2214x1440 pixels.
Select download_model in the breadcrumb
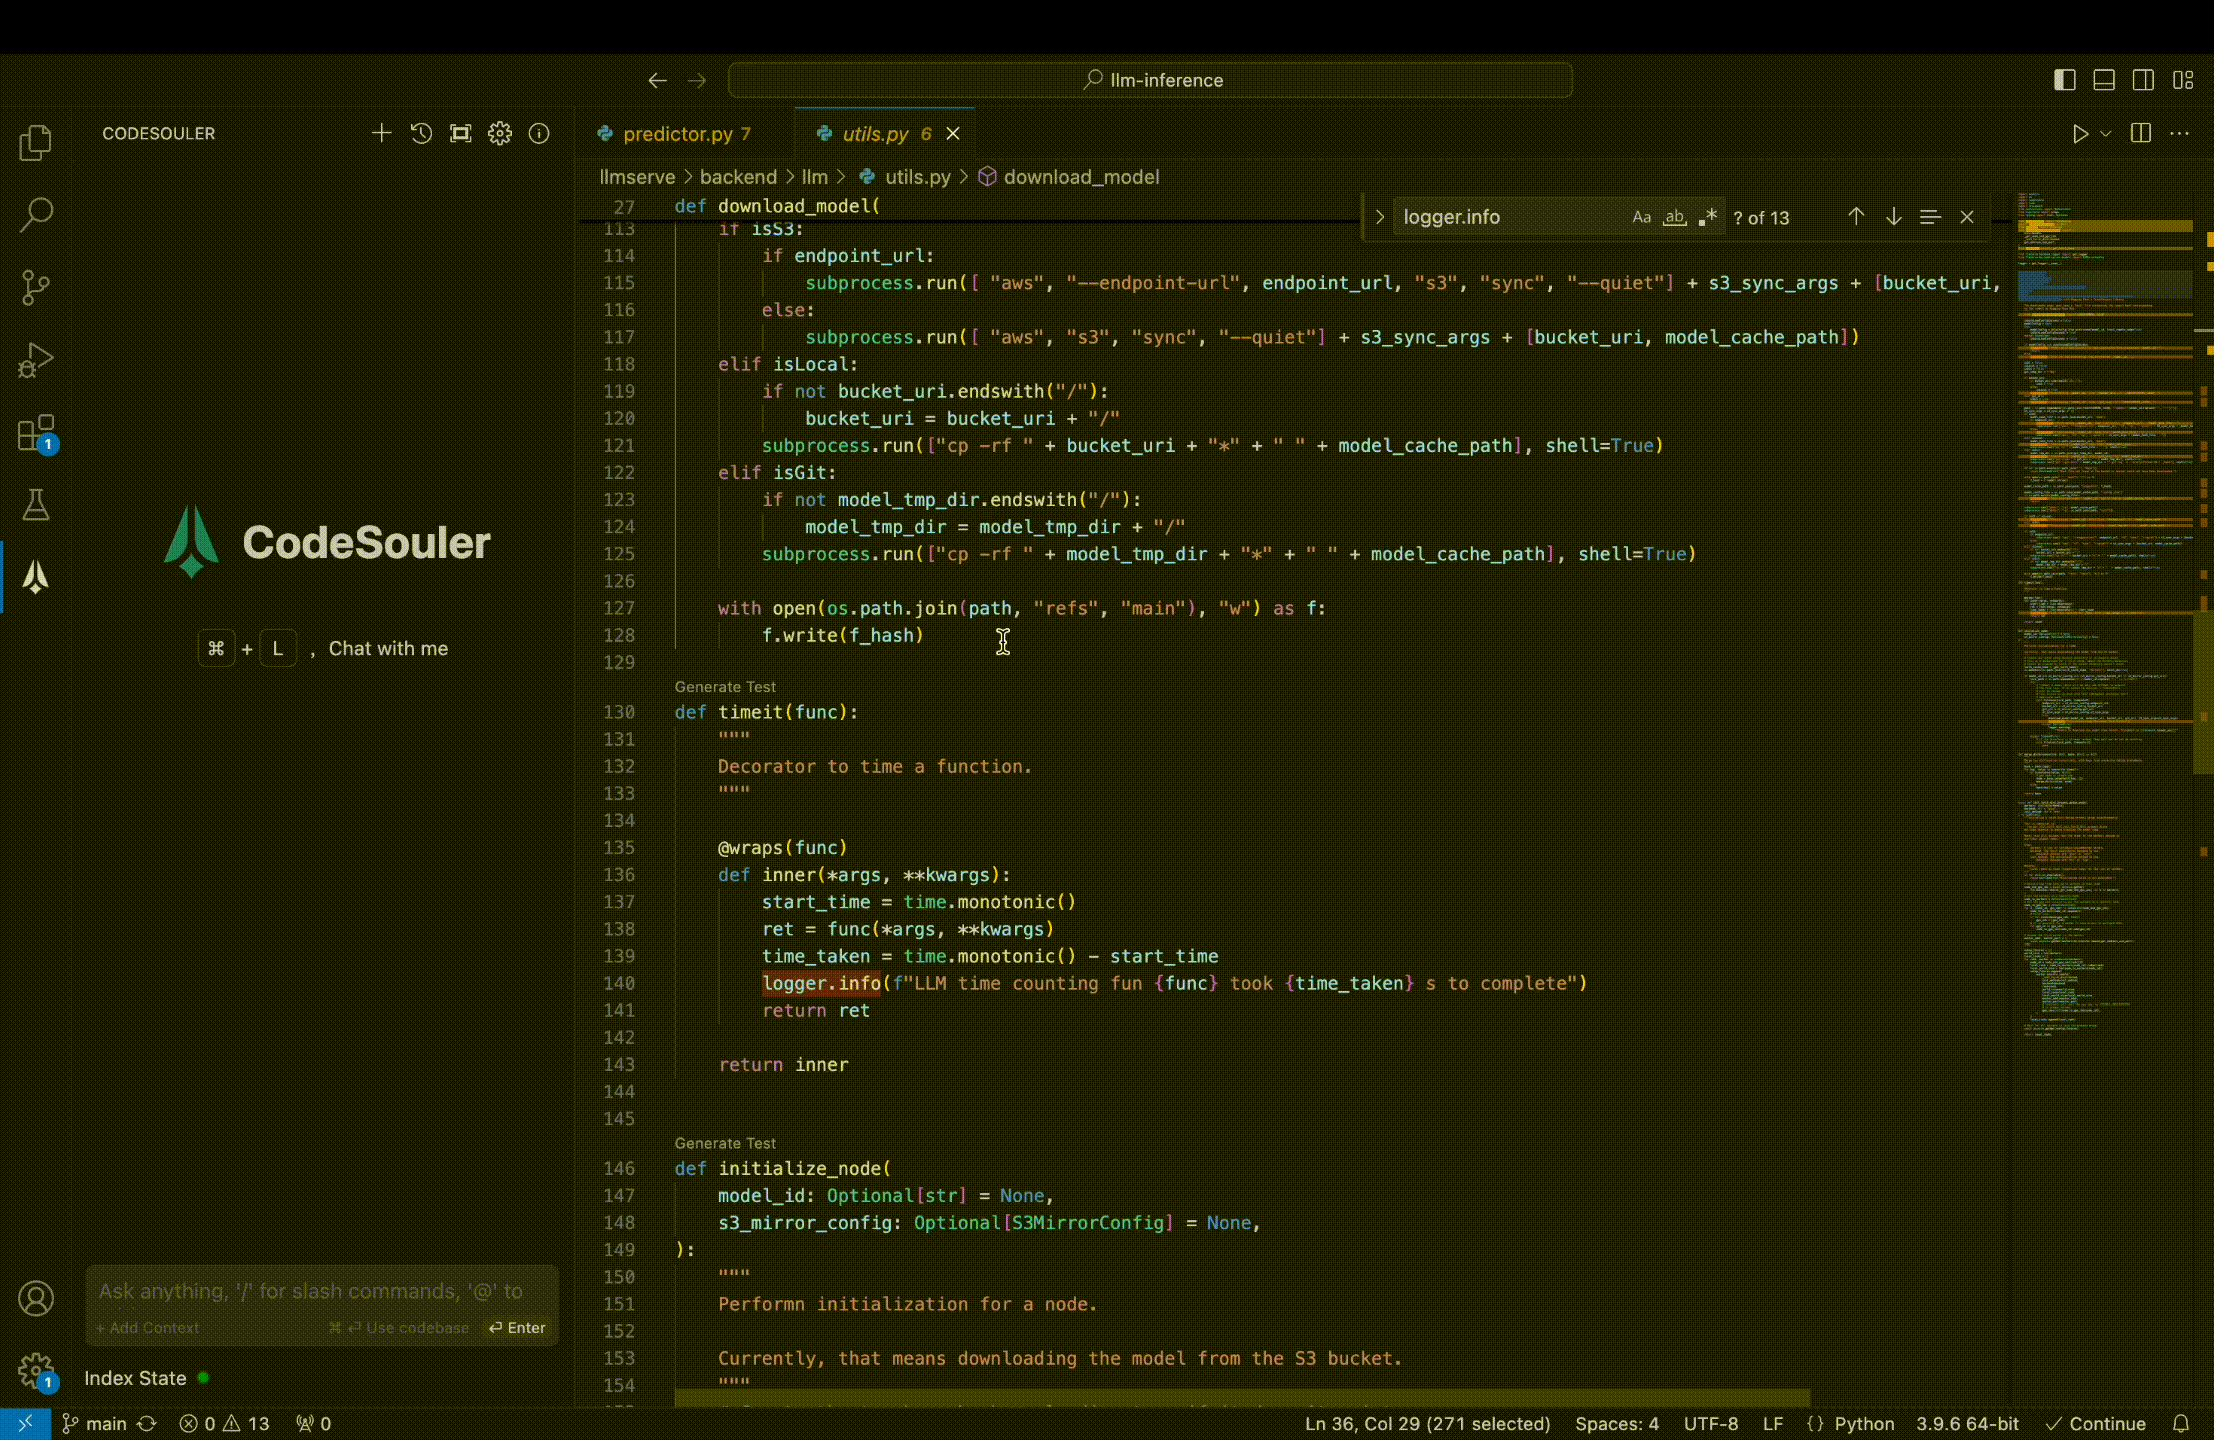[1081, 177]
